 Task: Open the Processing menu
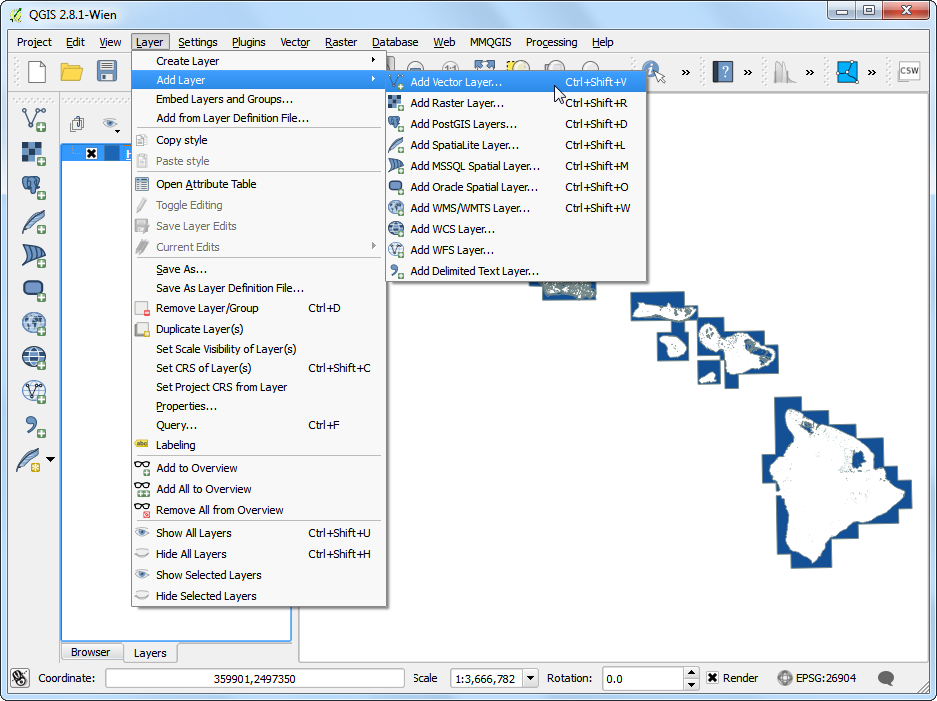click(552, 42)
